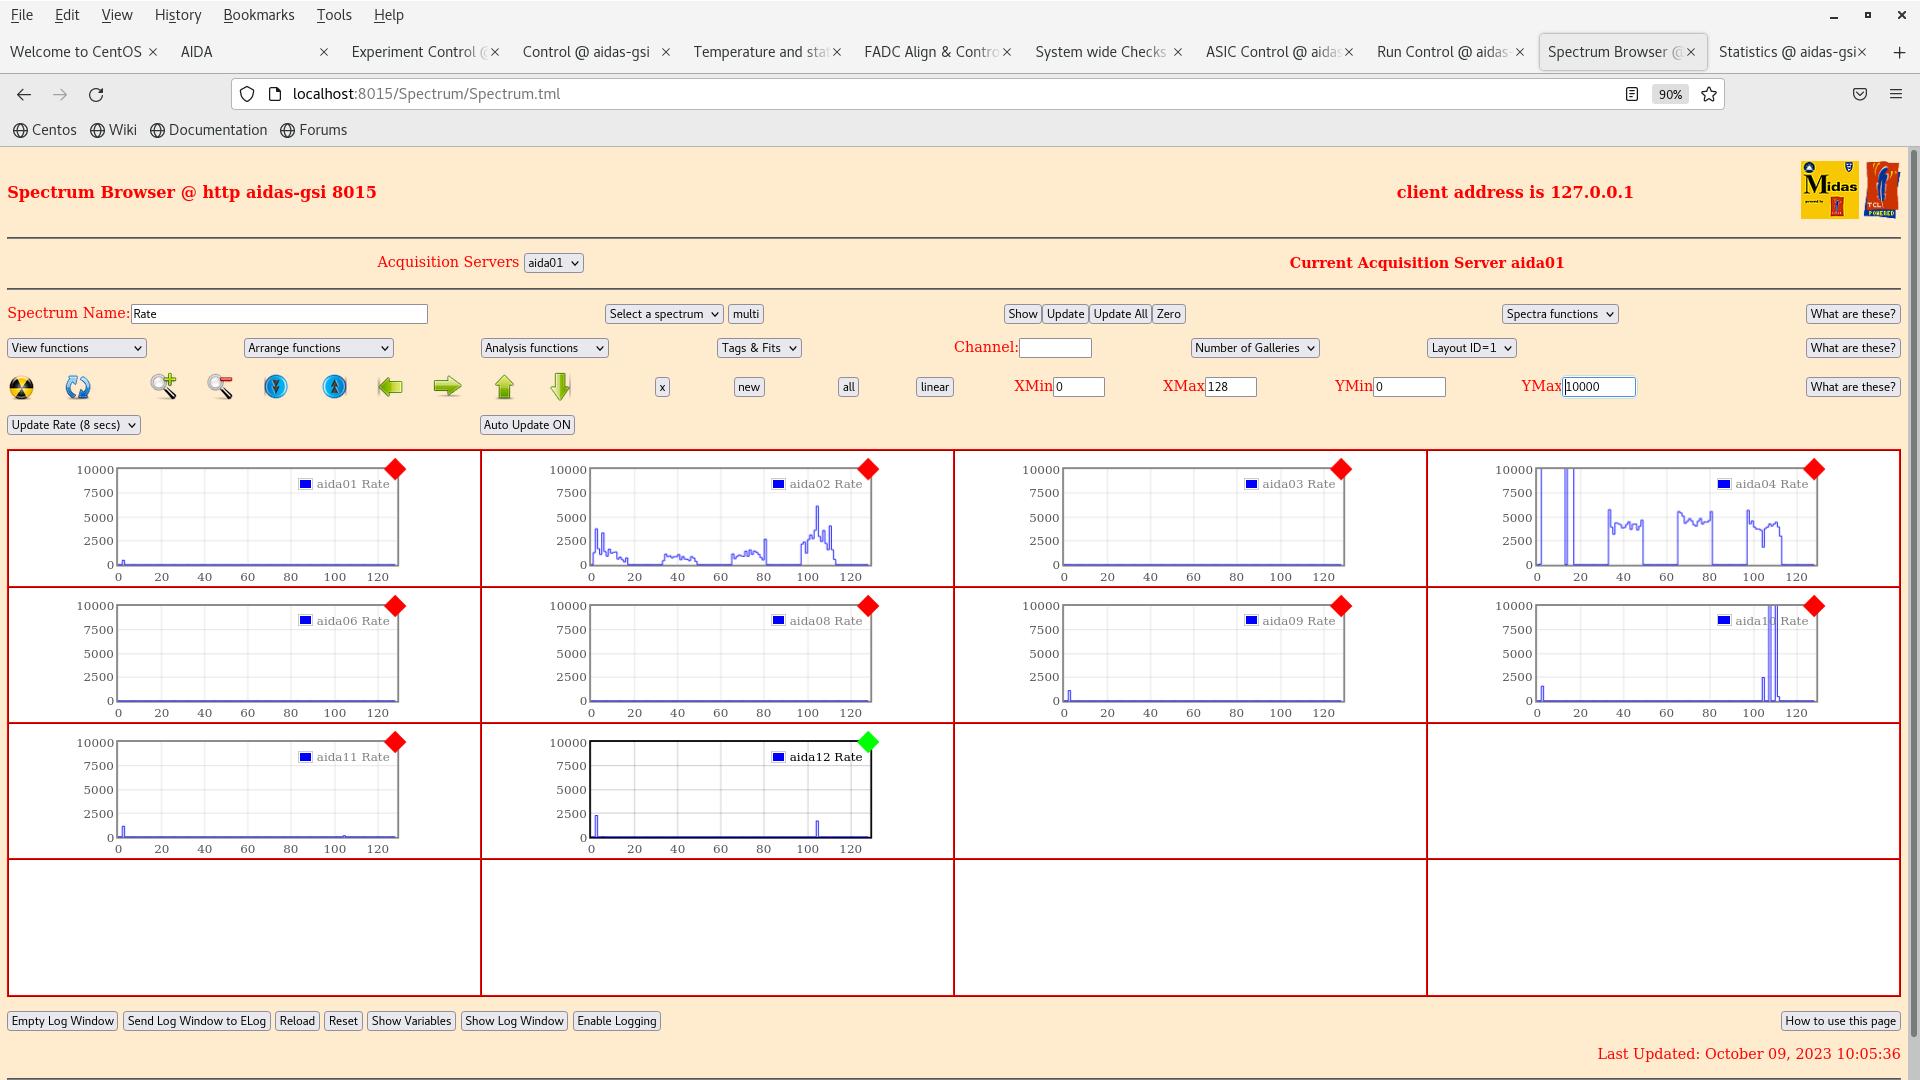Switch to the Run Control tab
1920x1080 pixels.
click(x=1441, y=52)
